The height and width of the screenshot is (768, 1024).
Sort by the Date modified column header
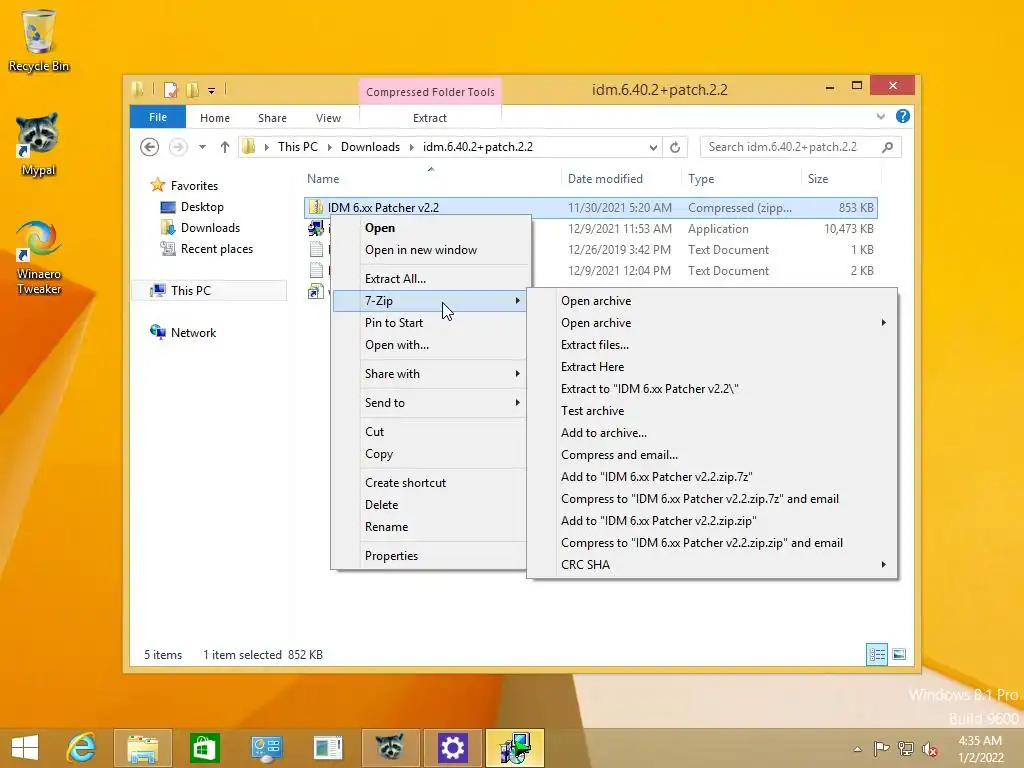coord(605,178)
